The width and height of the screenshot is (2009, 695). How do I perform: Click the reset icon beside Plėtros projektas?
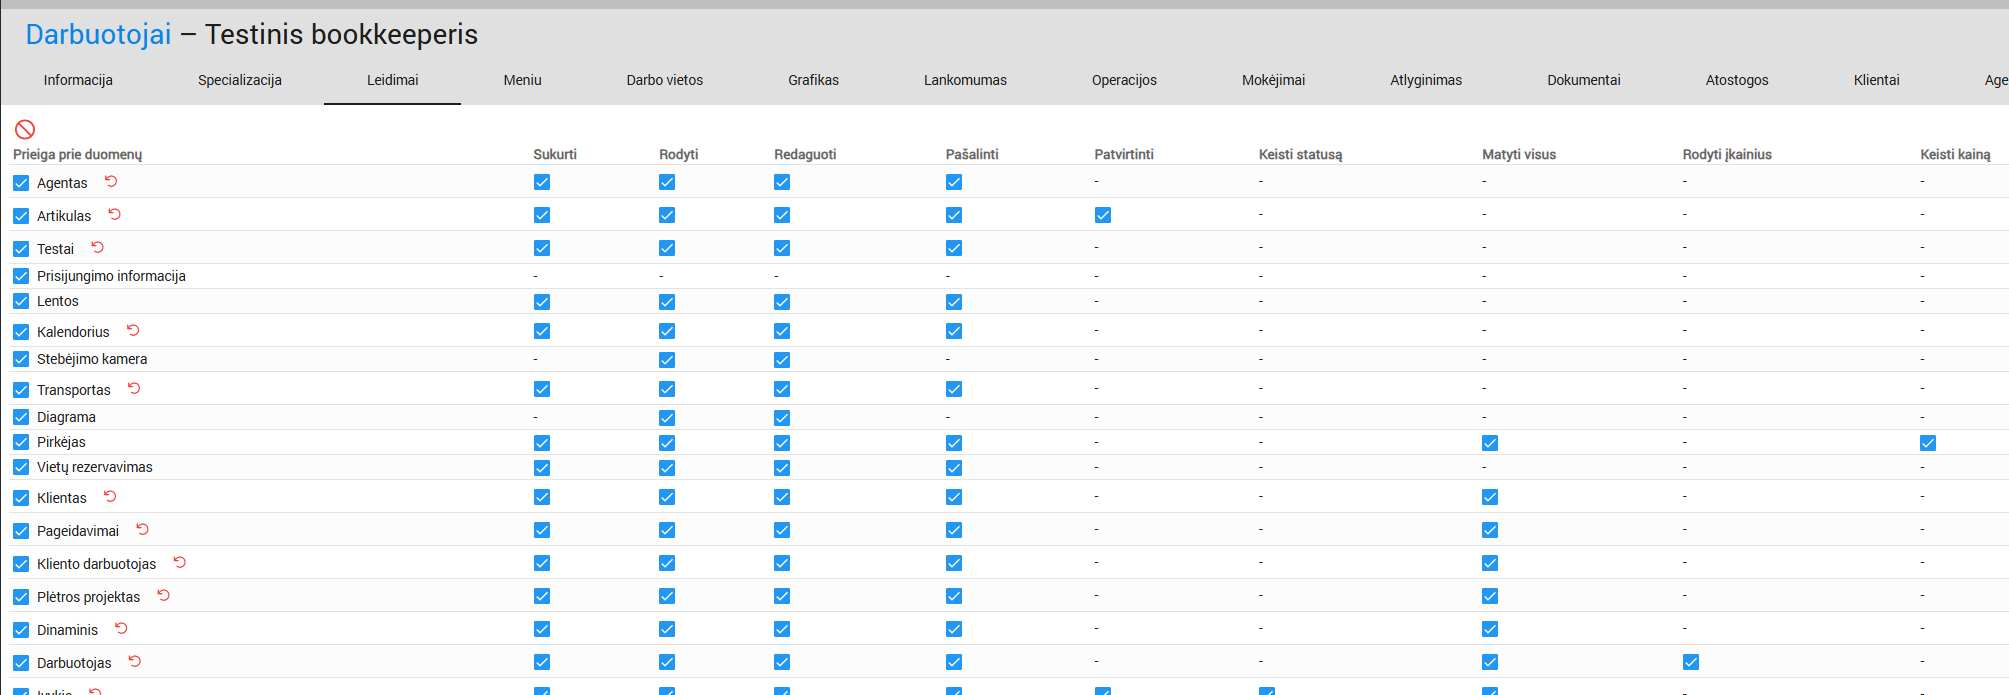(164, 595)
